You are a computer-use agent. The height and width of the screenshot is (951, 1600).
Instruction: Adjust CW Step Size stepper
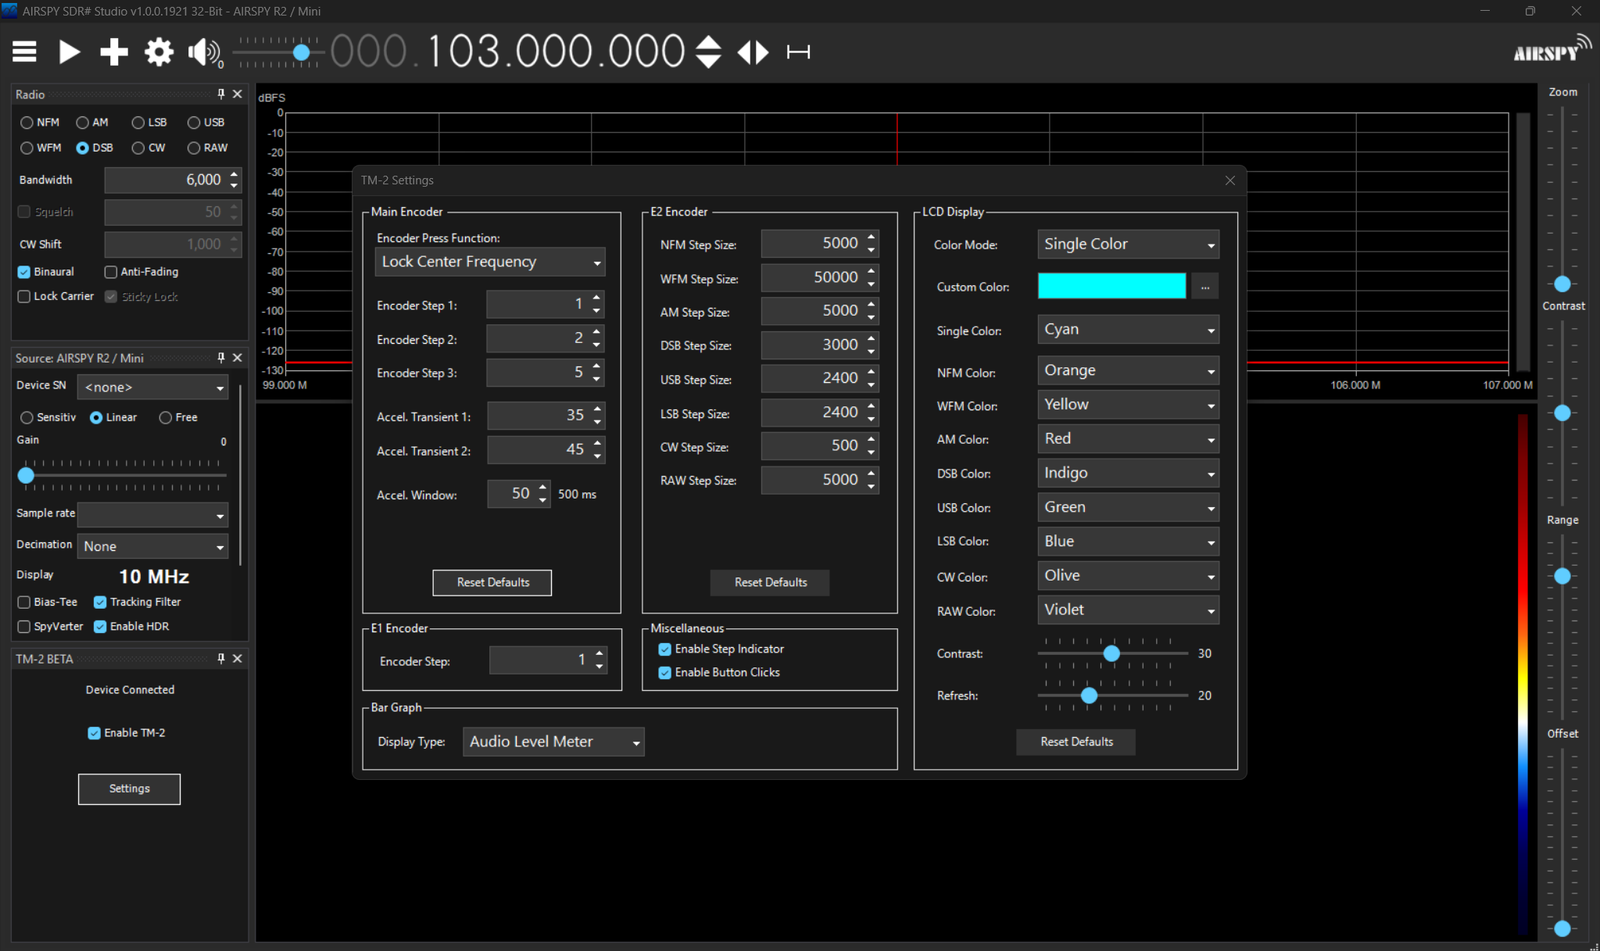(871, 446)
